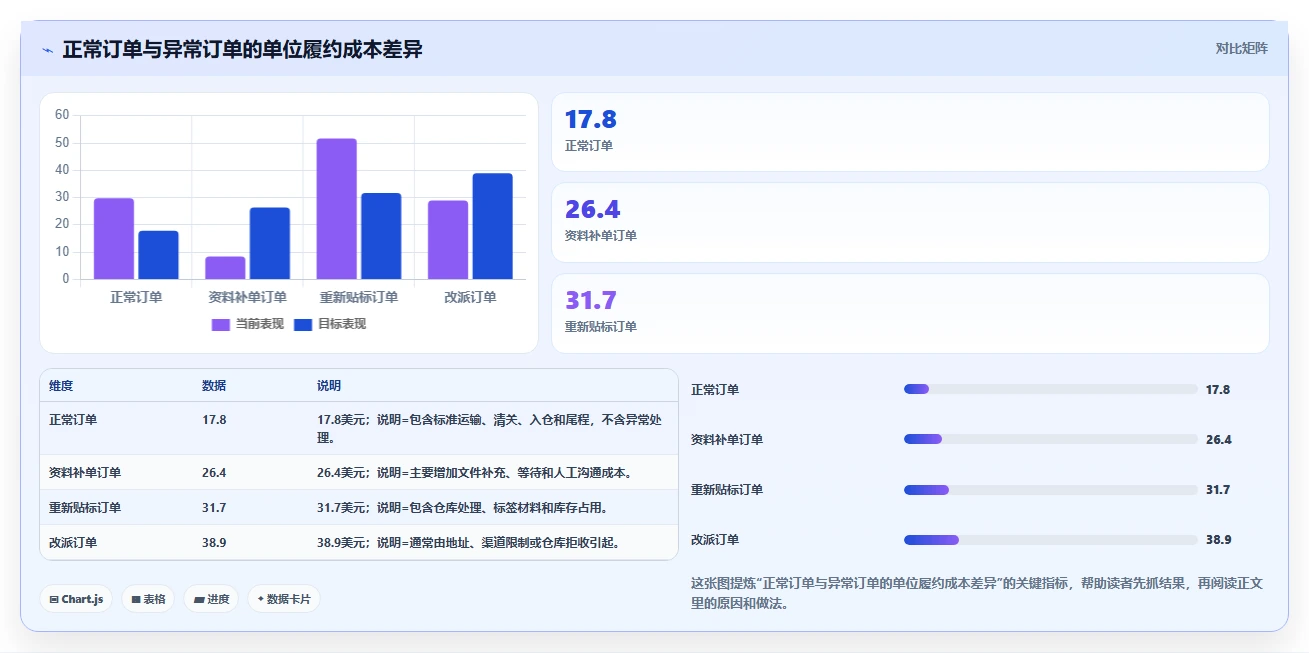This screenshot has height=653, width=1309.
Task: Select the 17.8 正常订单 data card
Action: click(x=910, y=132)
